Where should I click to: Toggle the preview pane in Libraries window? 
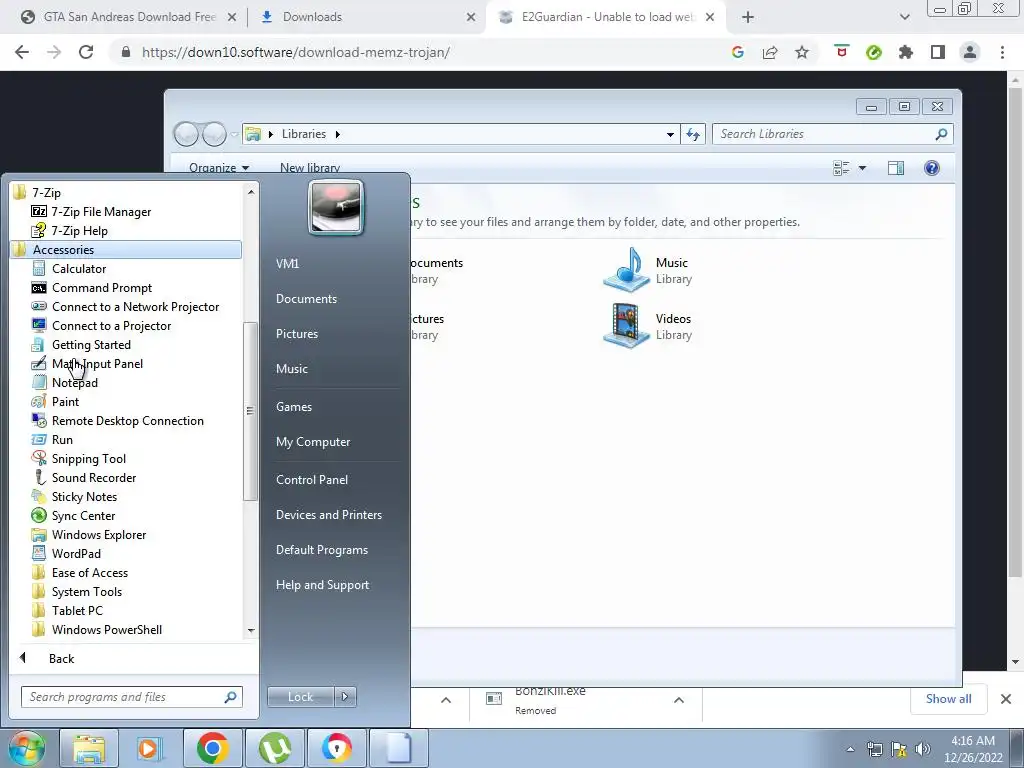(896, 168)
